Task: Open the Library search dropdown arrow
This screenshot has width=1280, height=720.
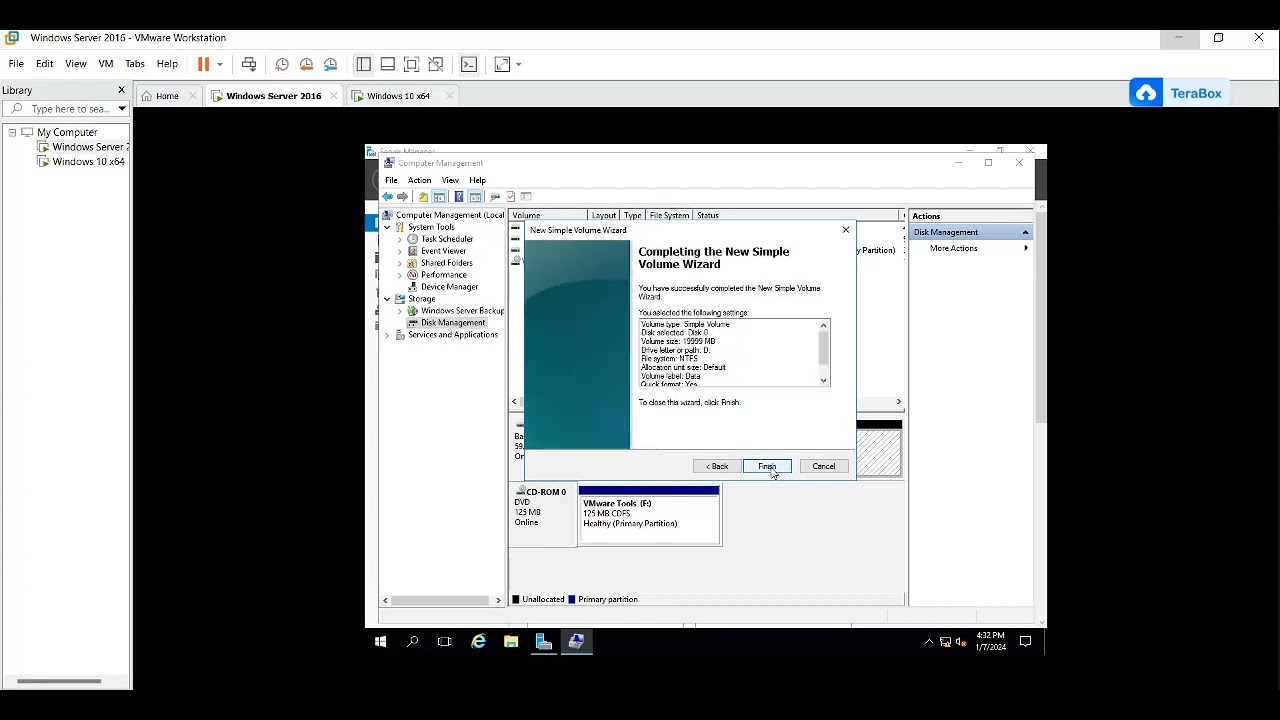Action: click(122, 108)
